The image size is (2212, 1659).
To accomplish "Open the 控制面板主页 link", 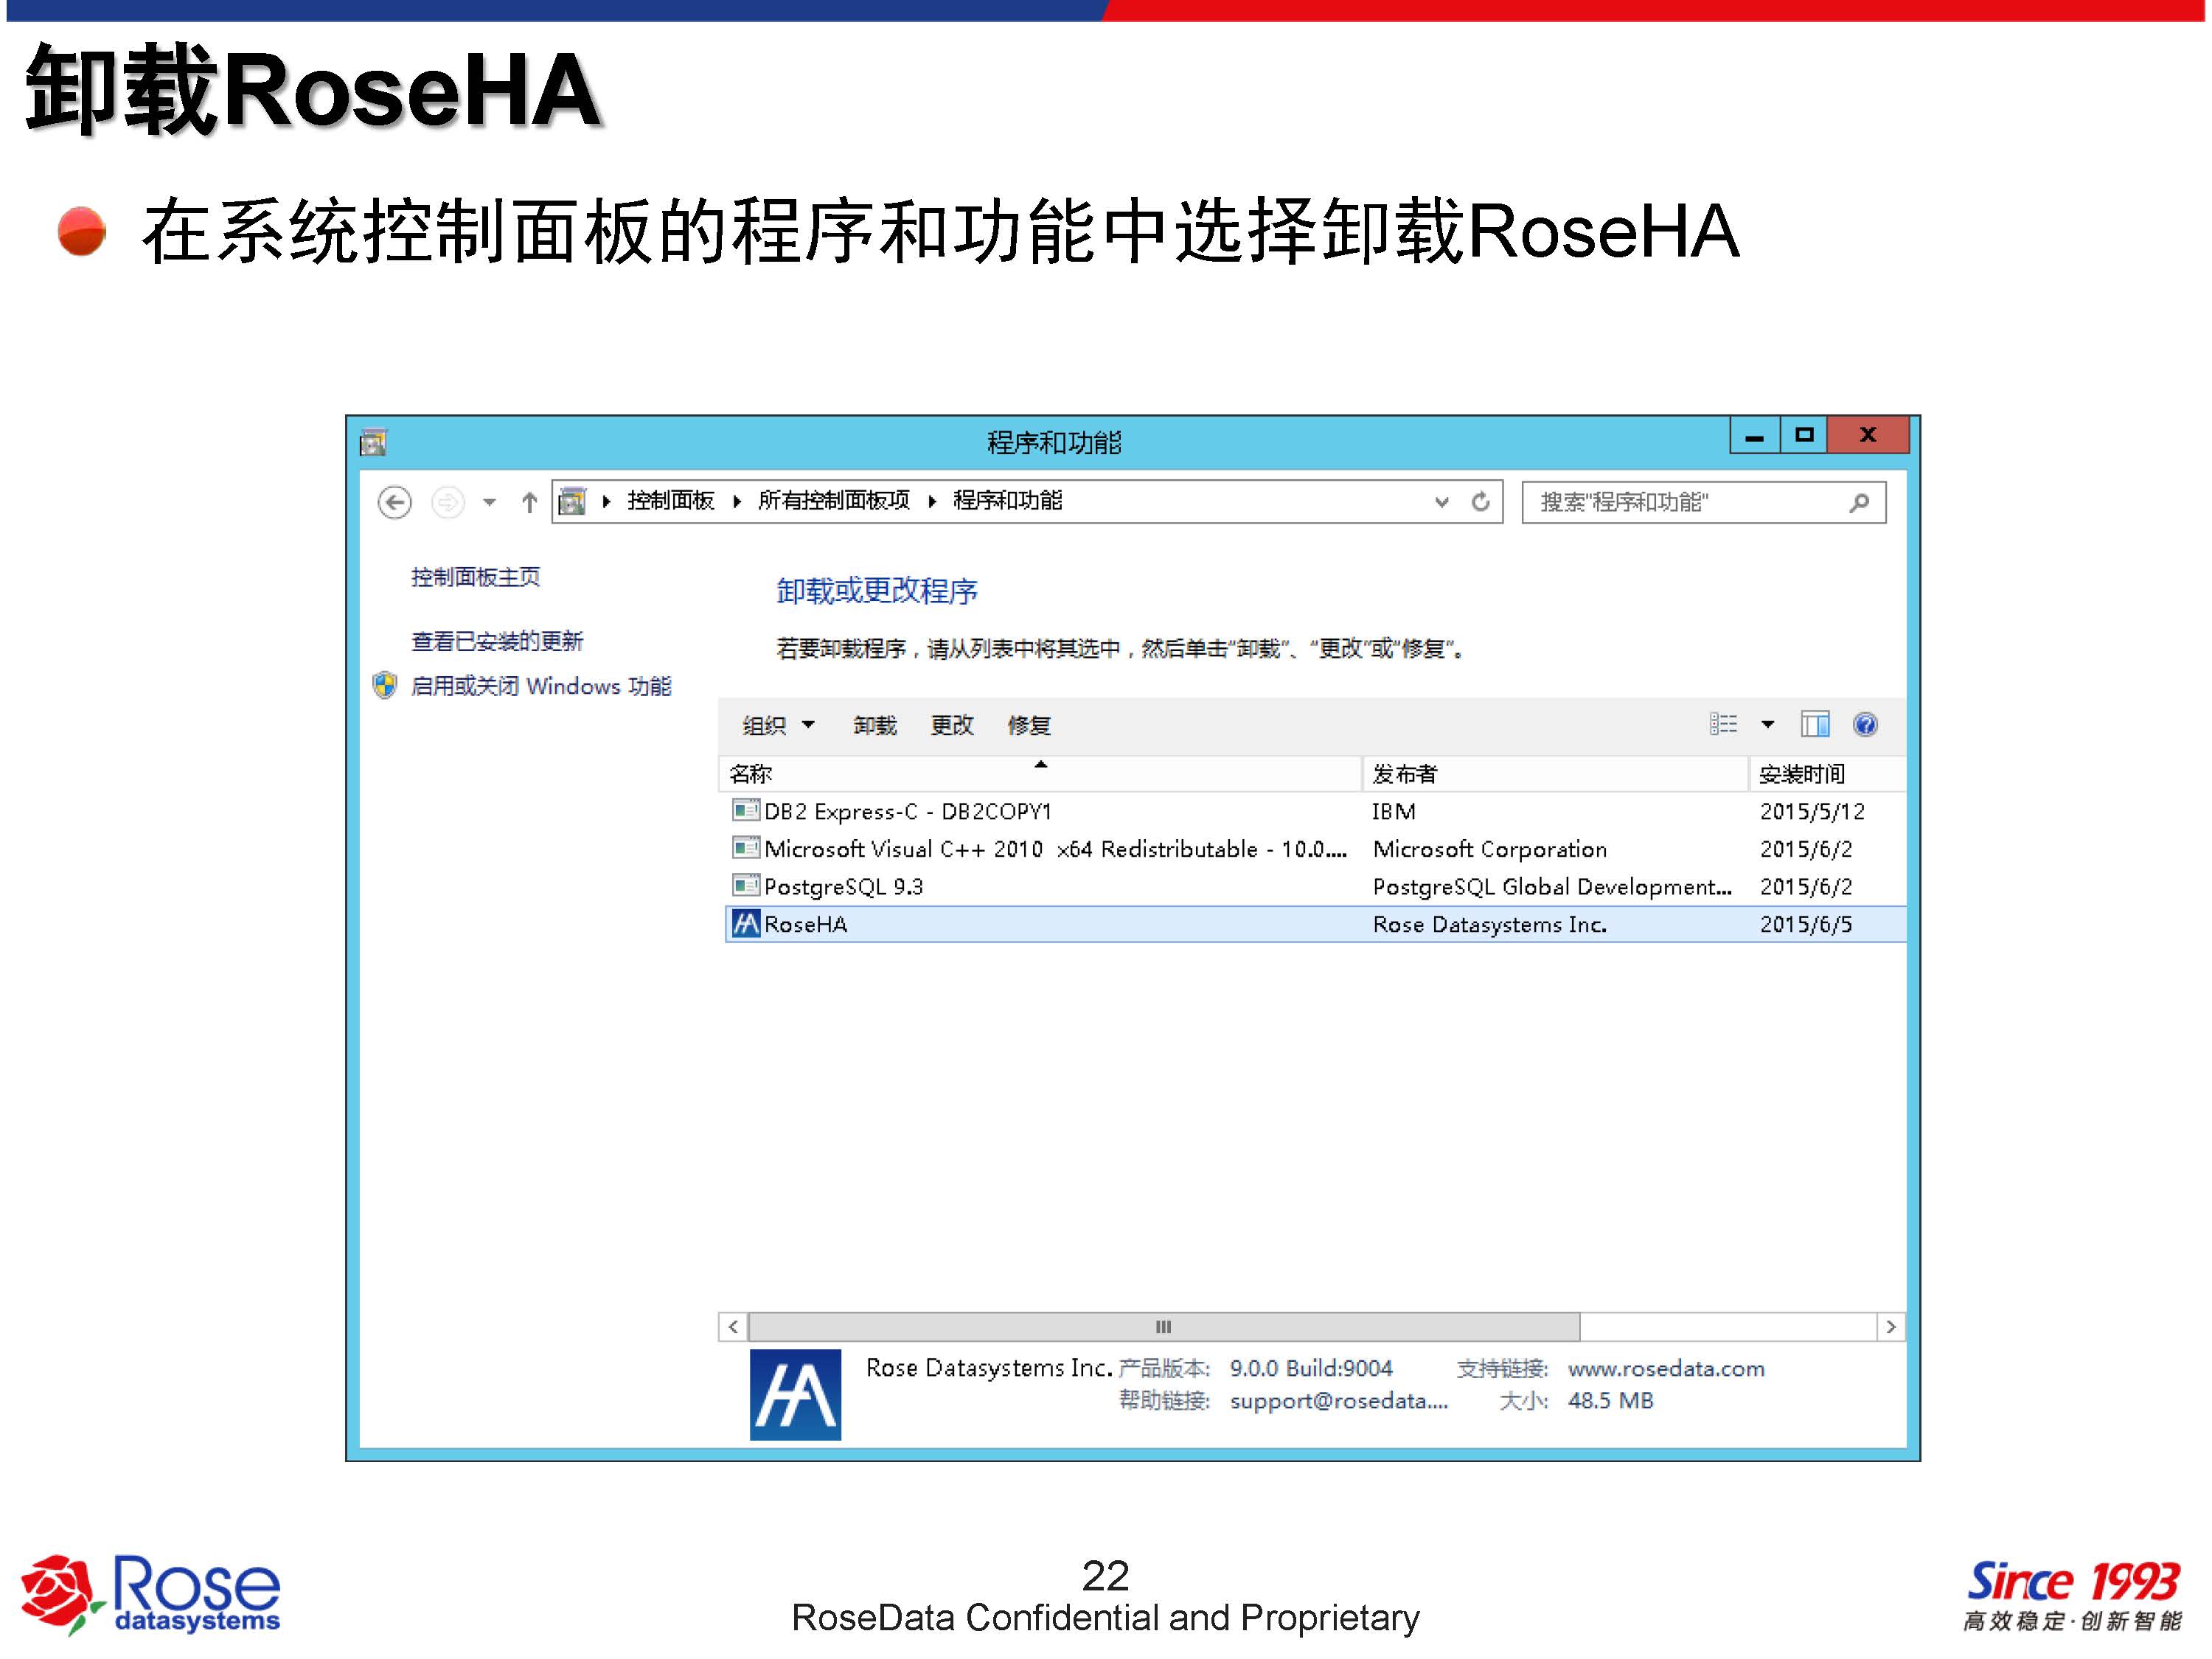I will tap(475, 577).
